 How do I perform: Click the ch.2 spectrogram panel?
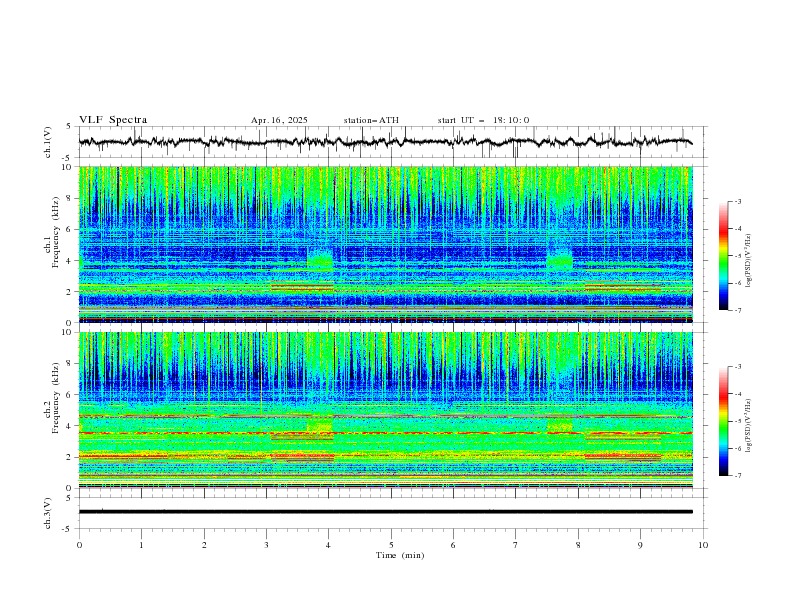click(x=386, y=410)
